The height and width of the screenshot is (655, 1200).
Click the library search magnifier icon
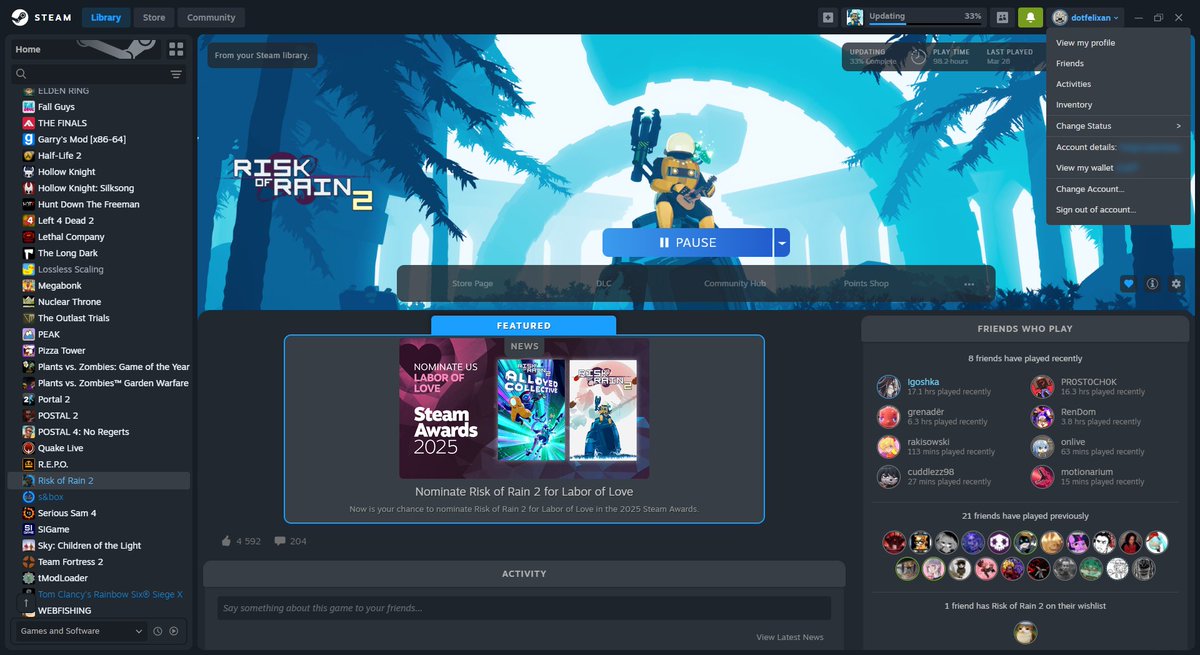[x=21, y=74]
